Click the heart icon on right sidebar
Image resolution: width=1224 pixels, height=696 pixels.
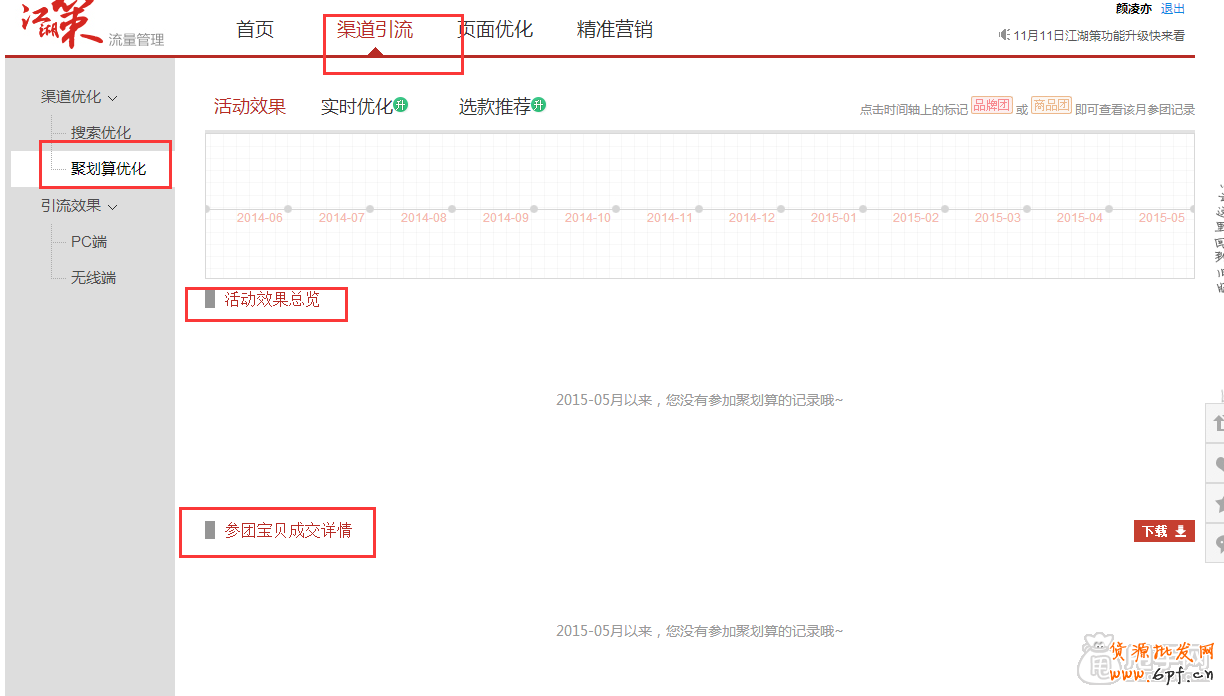coord(1217,464)
